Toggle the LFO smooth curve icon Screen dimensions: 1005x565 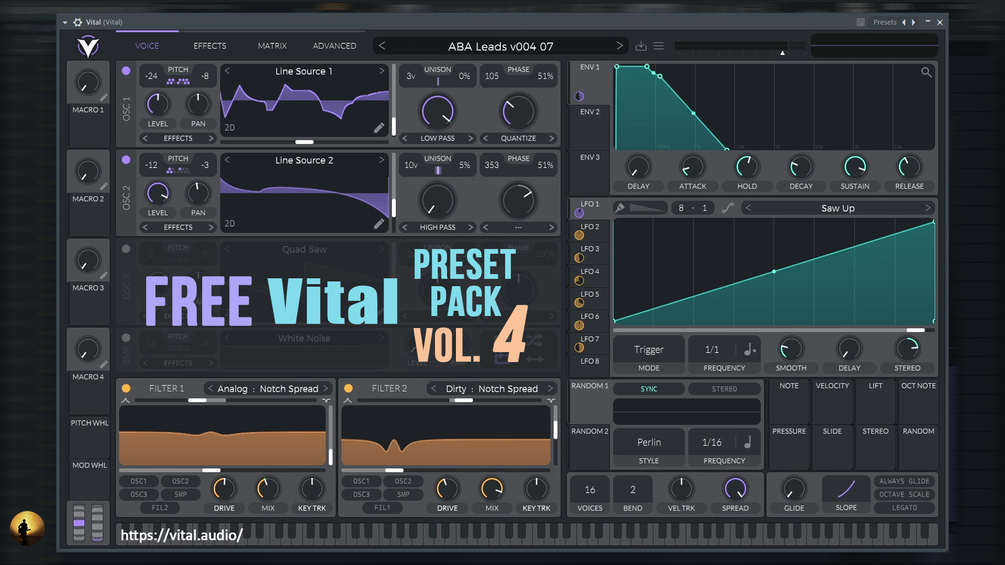(x=727, y=208)
